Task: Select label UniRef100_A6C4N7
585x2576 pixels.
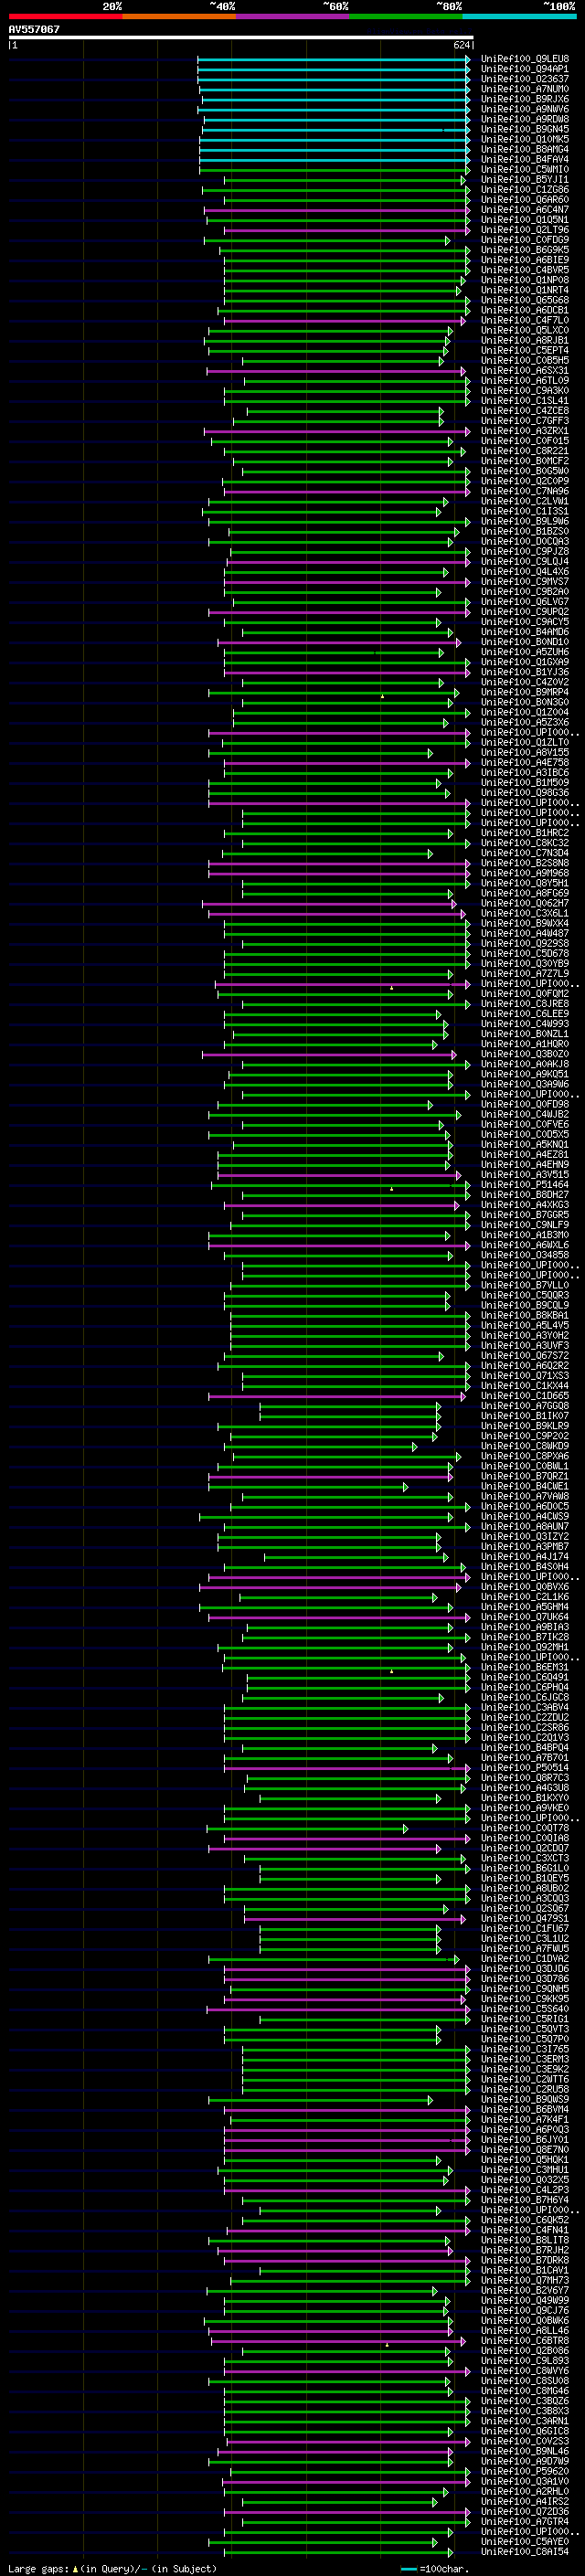Action: 525,210
